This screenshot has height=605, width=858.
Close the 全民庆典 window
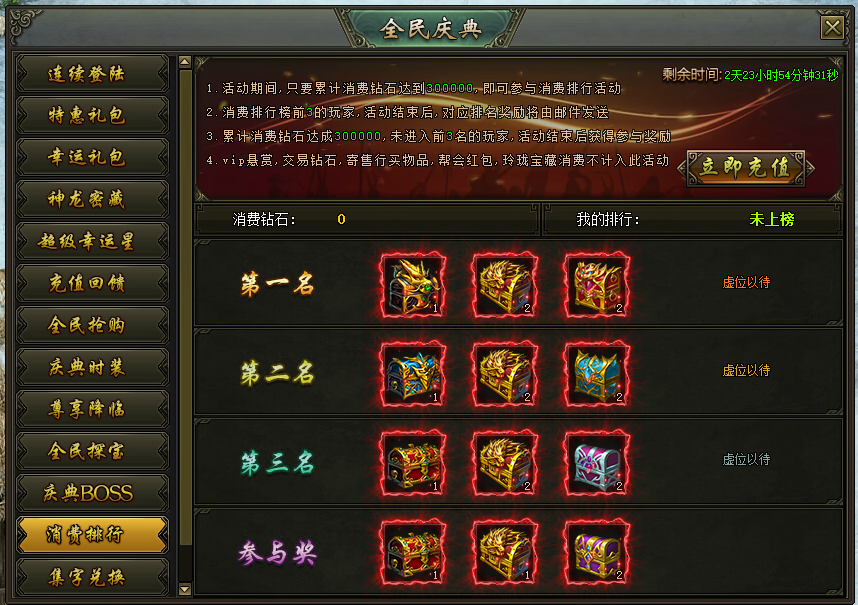pyautogui.click(x=832, y=27)
